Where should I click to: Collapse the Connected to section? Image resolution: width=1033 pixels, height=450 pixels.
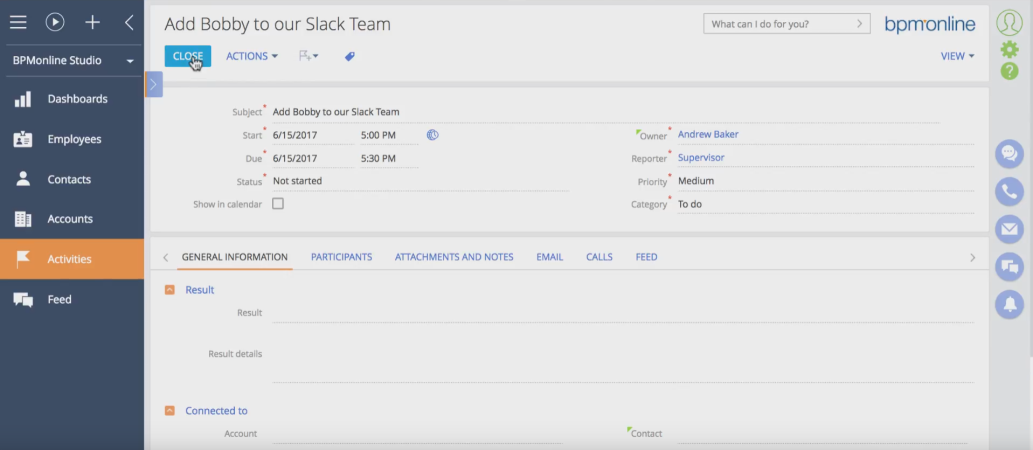coord(169,410)
